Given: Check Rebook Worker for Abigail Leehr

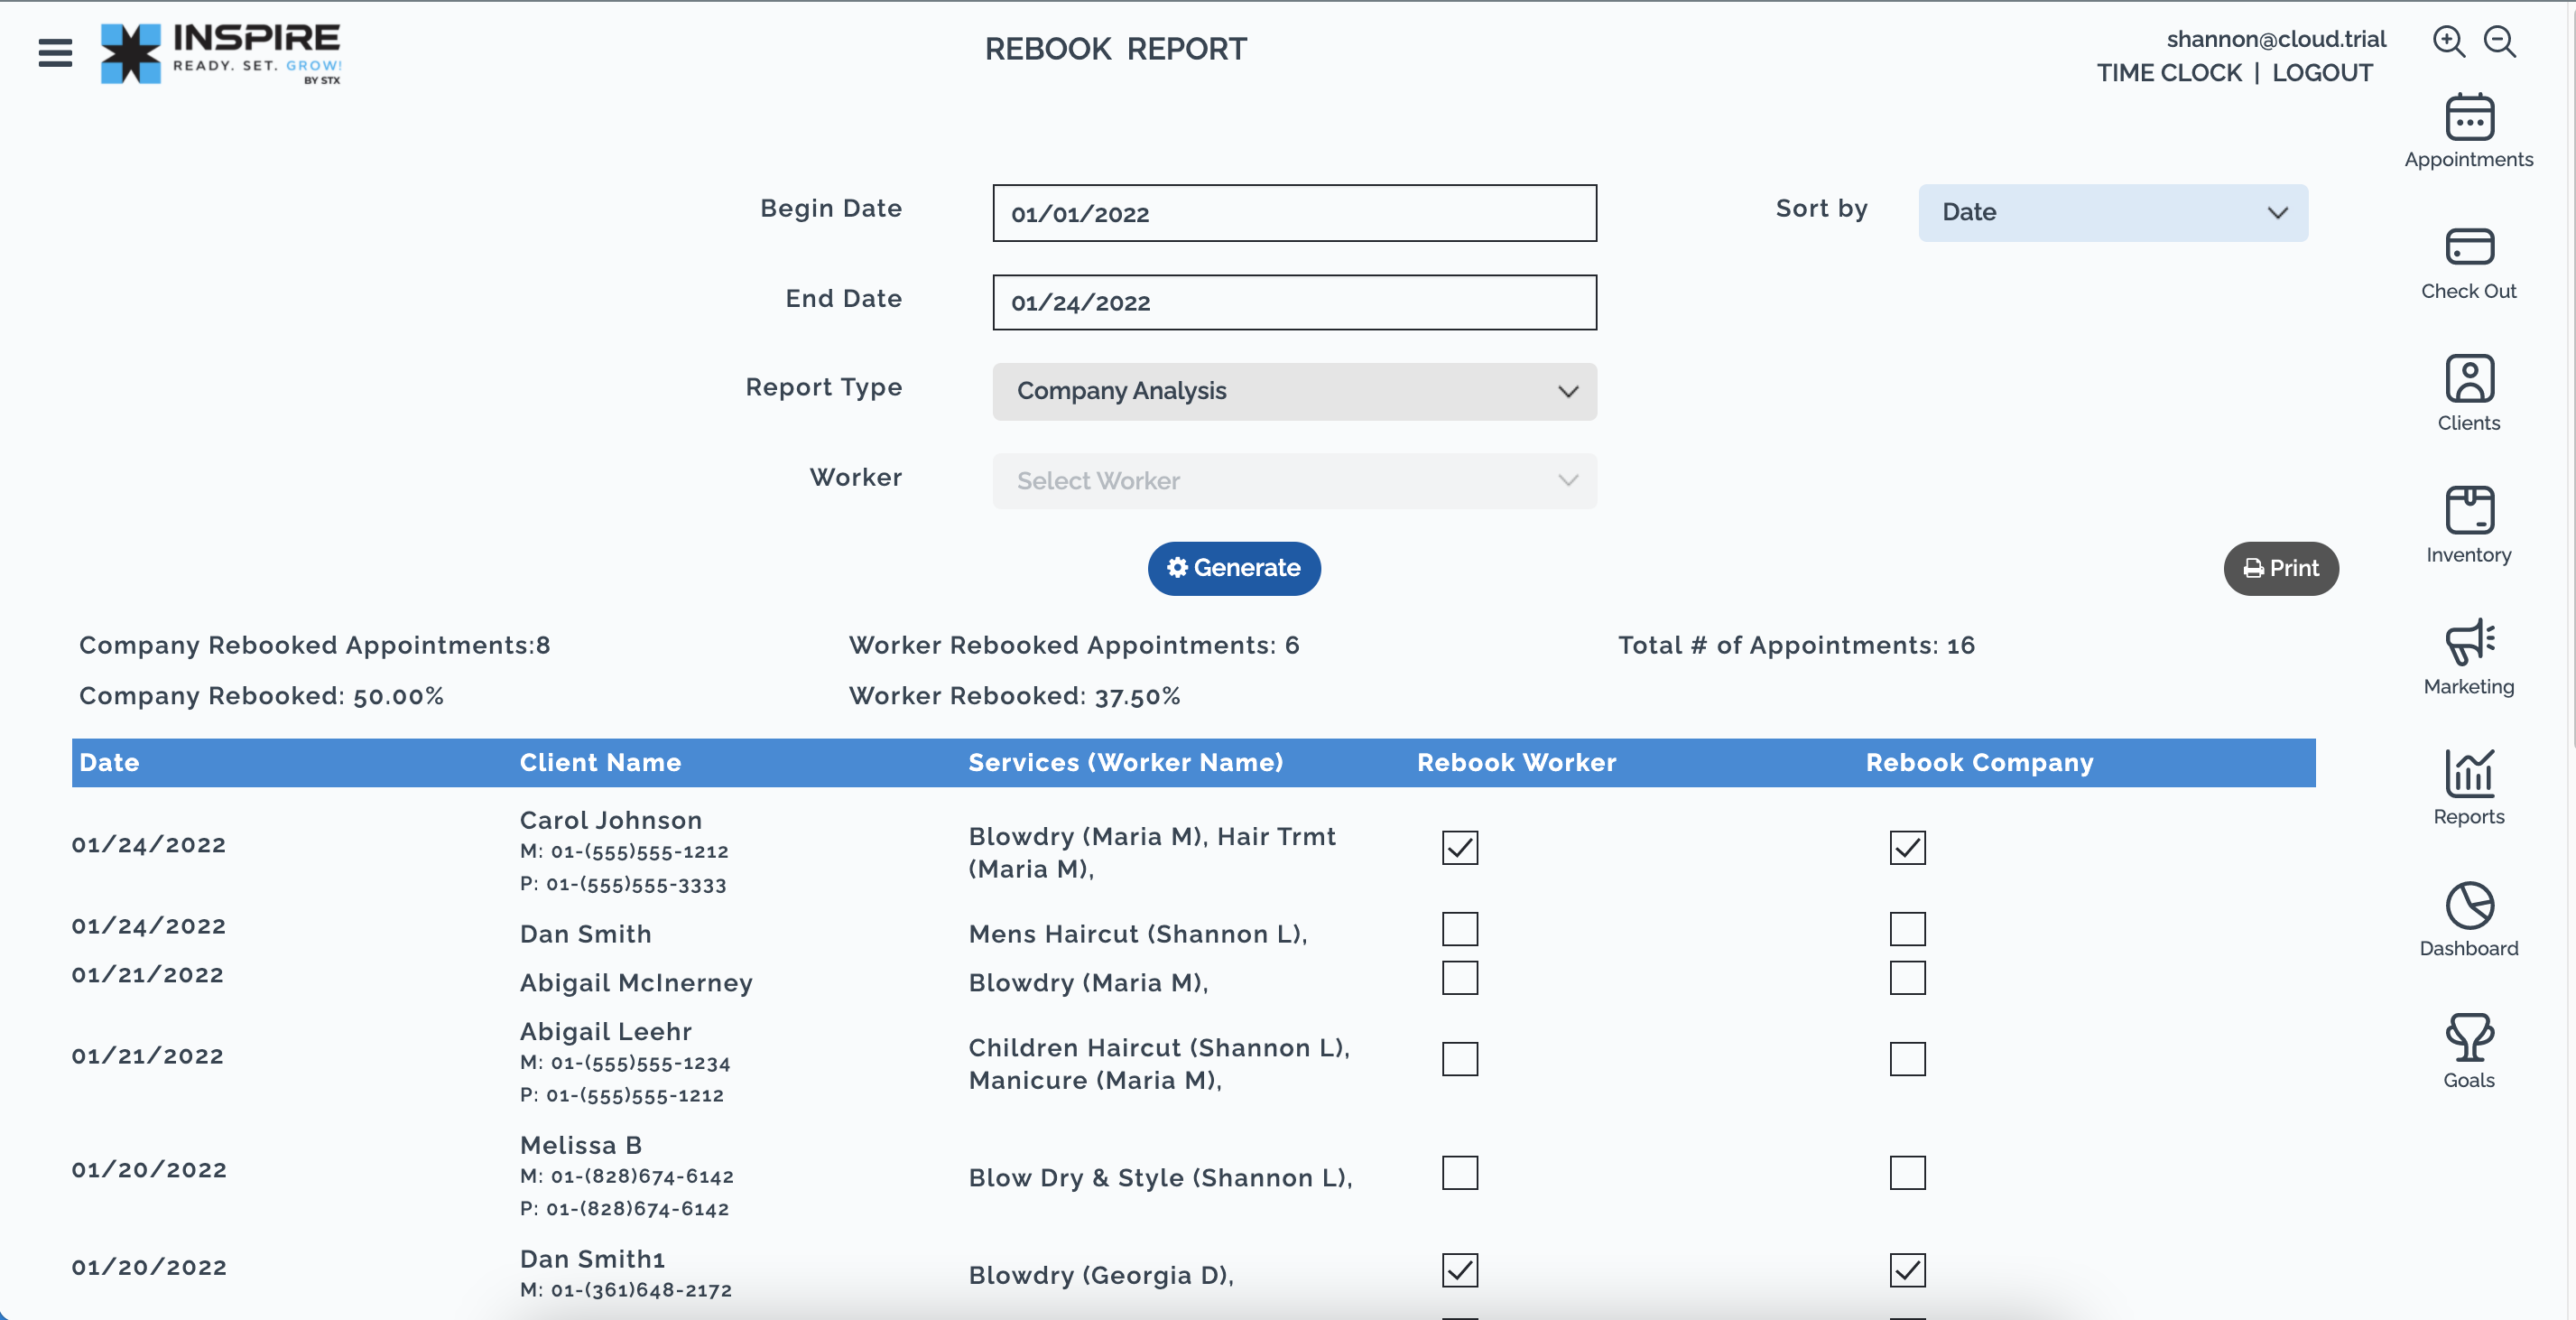Looking at the screenshot, I should [x=1460, y=1059].
